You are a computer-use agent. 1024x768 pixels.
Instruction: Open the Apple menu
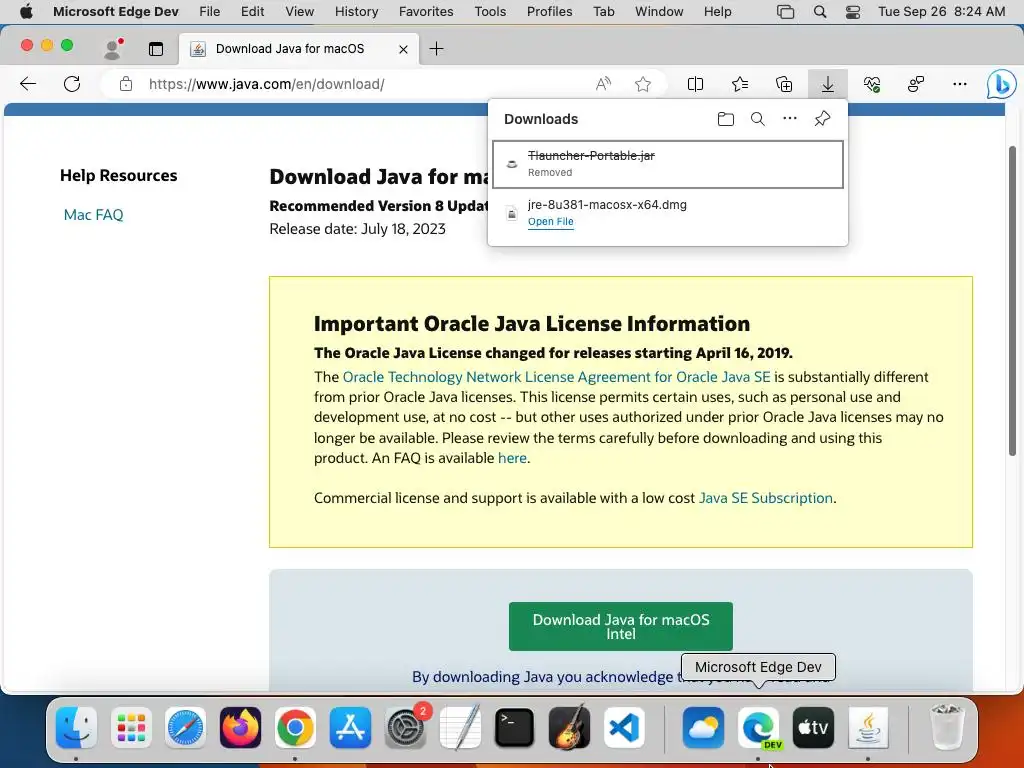[26, 11]
